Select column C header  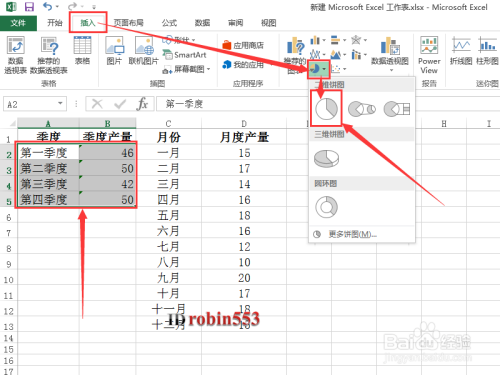tap(169, 124)
